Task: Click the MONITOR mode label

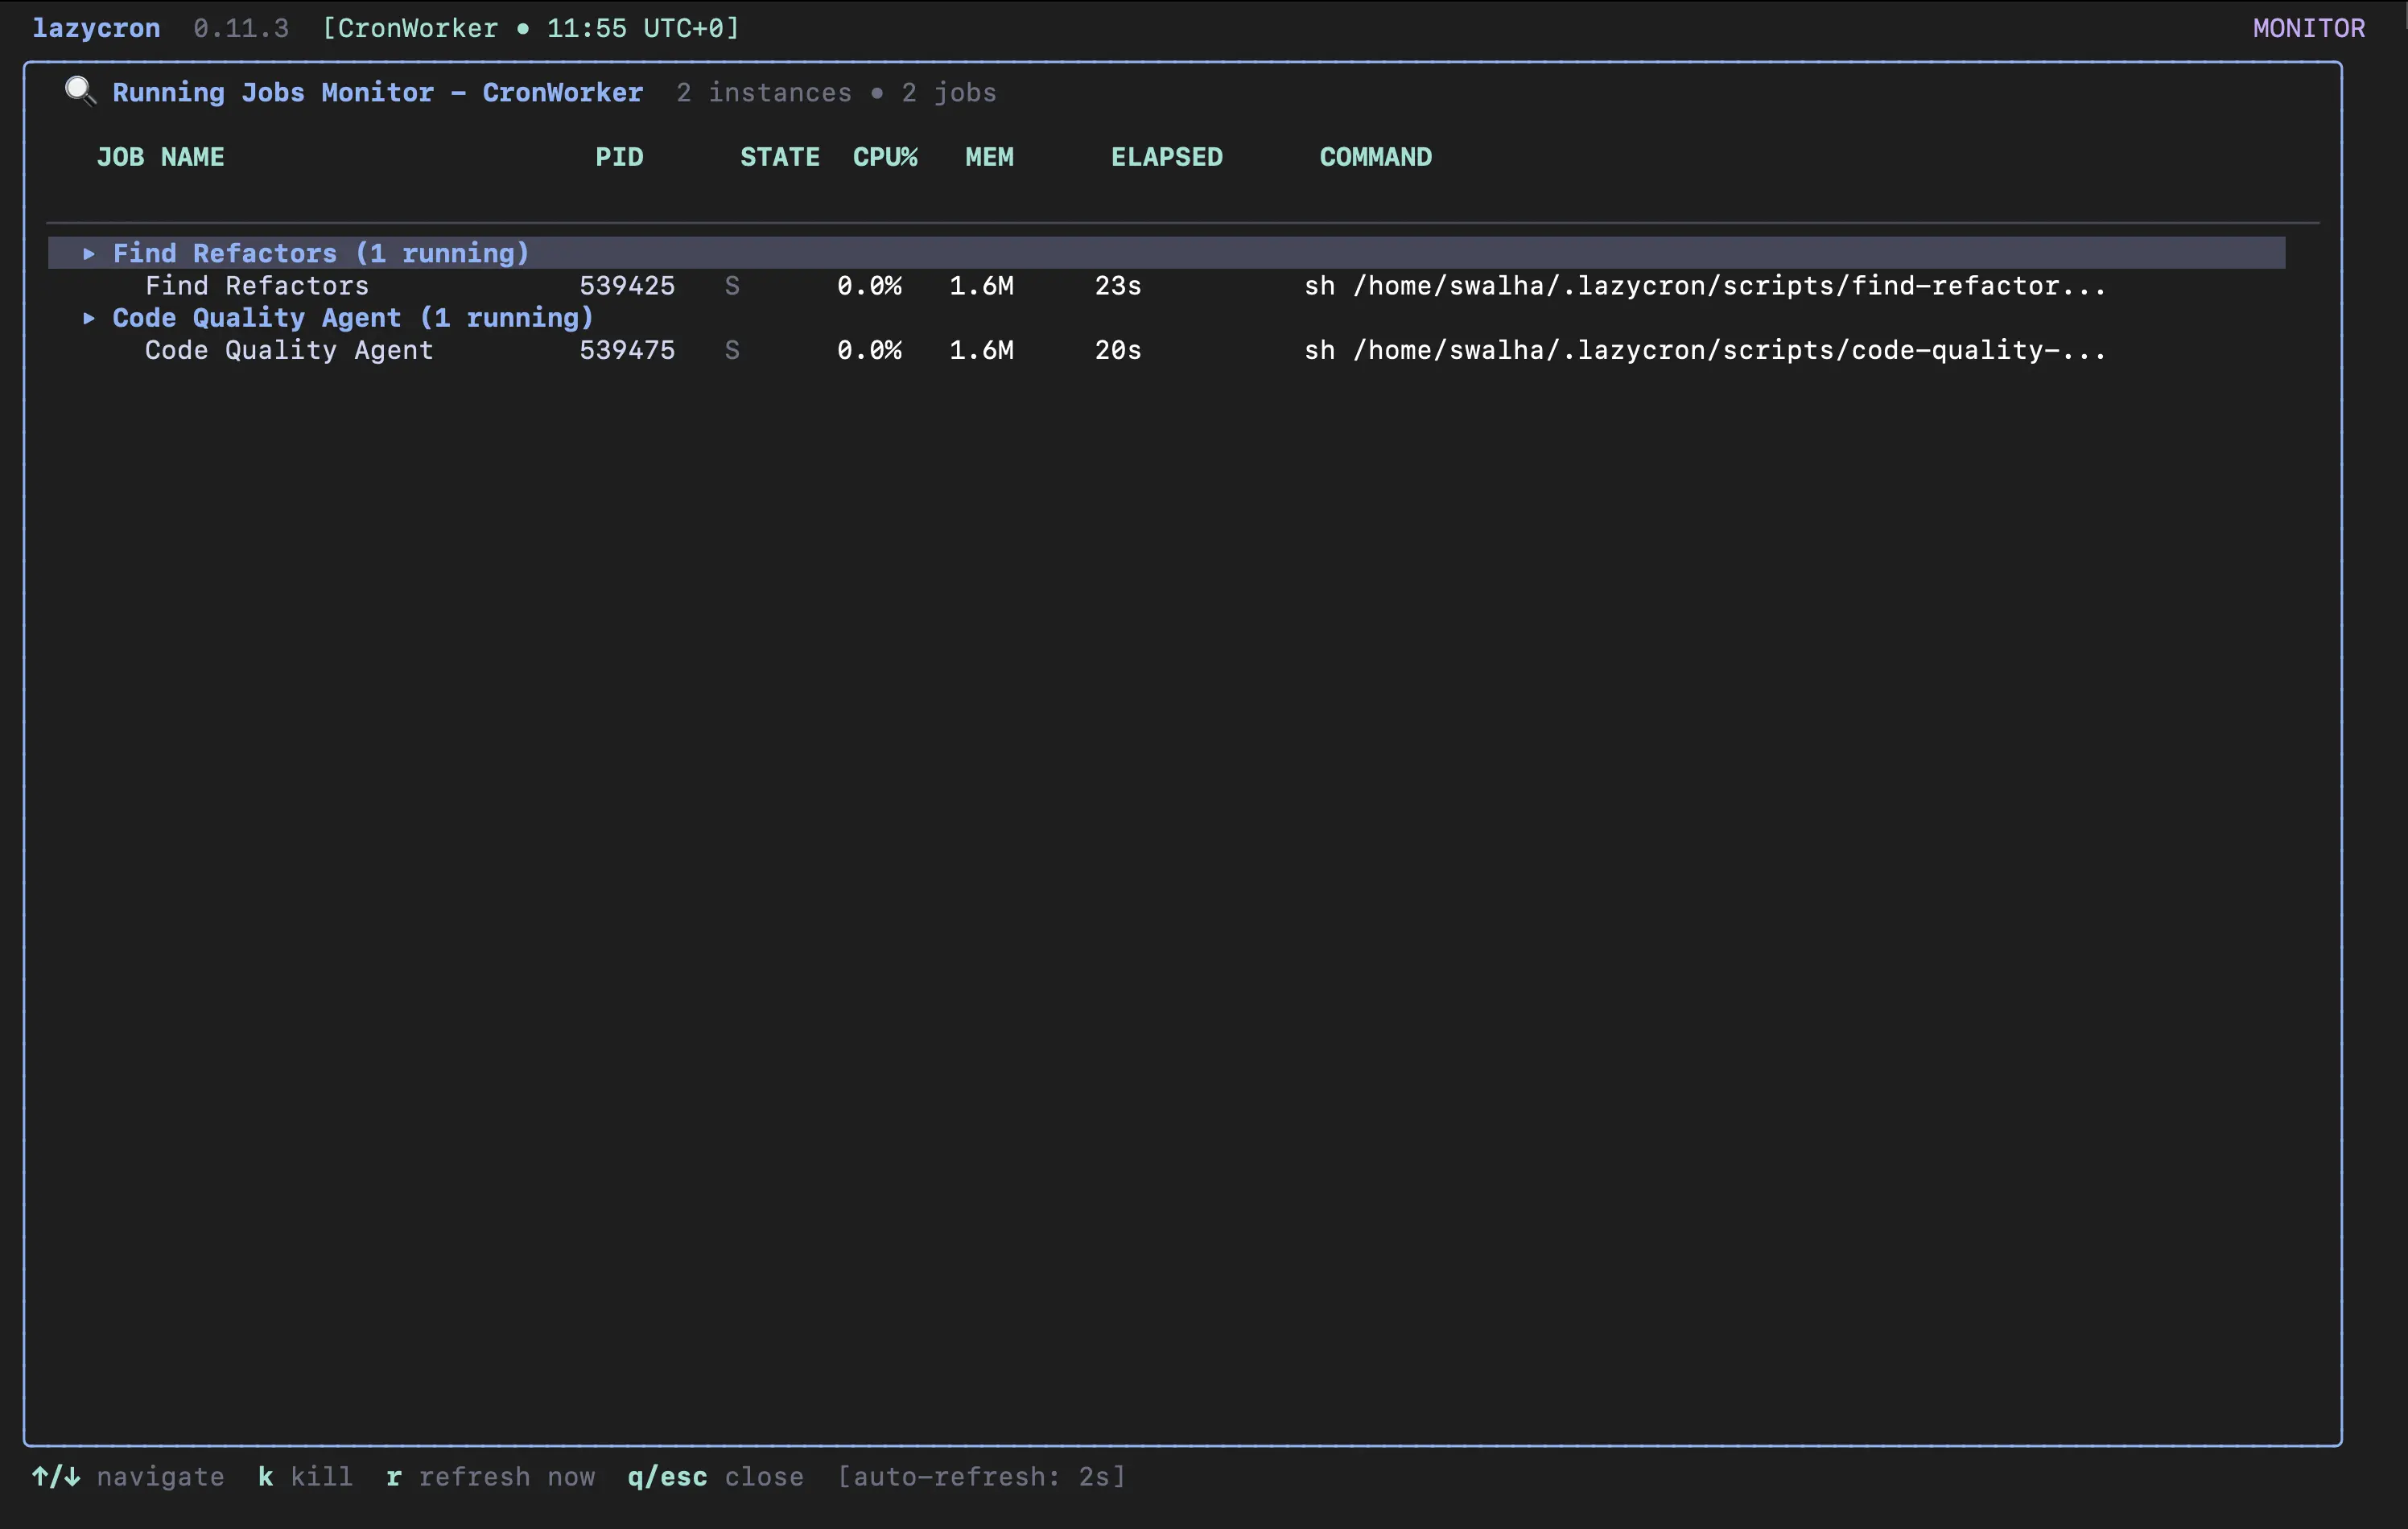Action: pyautogui.click(x=2308, y=28)
